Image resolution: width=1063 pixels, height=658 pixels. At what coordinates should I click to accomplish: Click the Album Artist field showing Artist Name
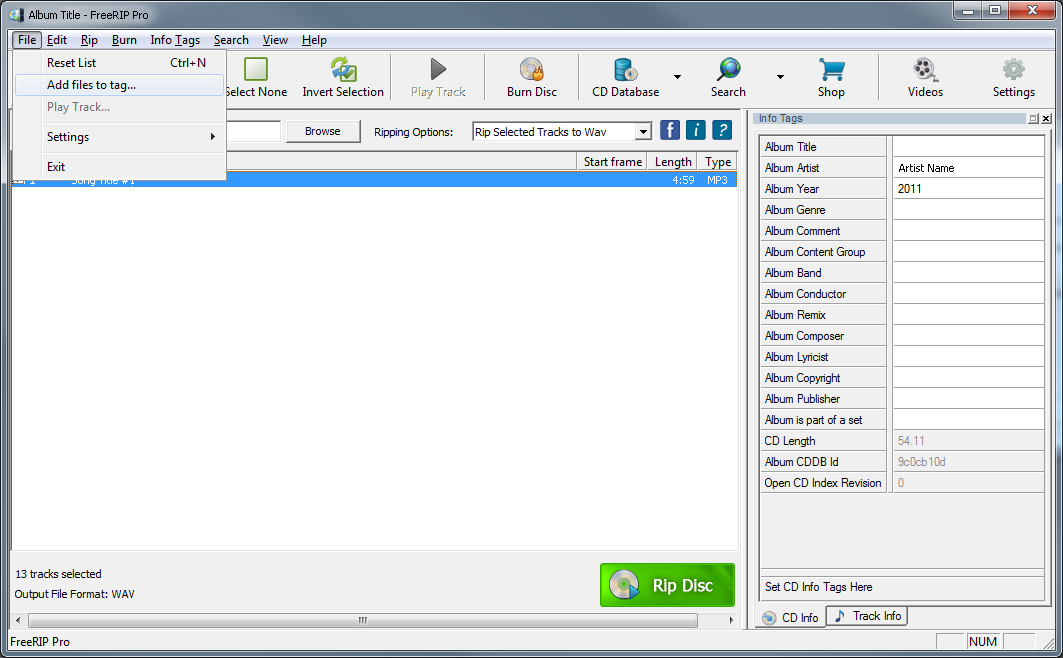[968, 167]
